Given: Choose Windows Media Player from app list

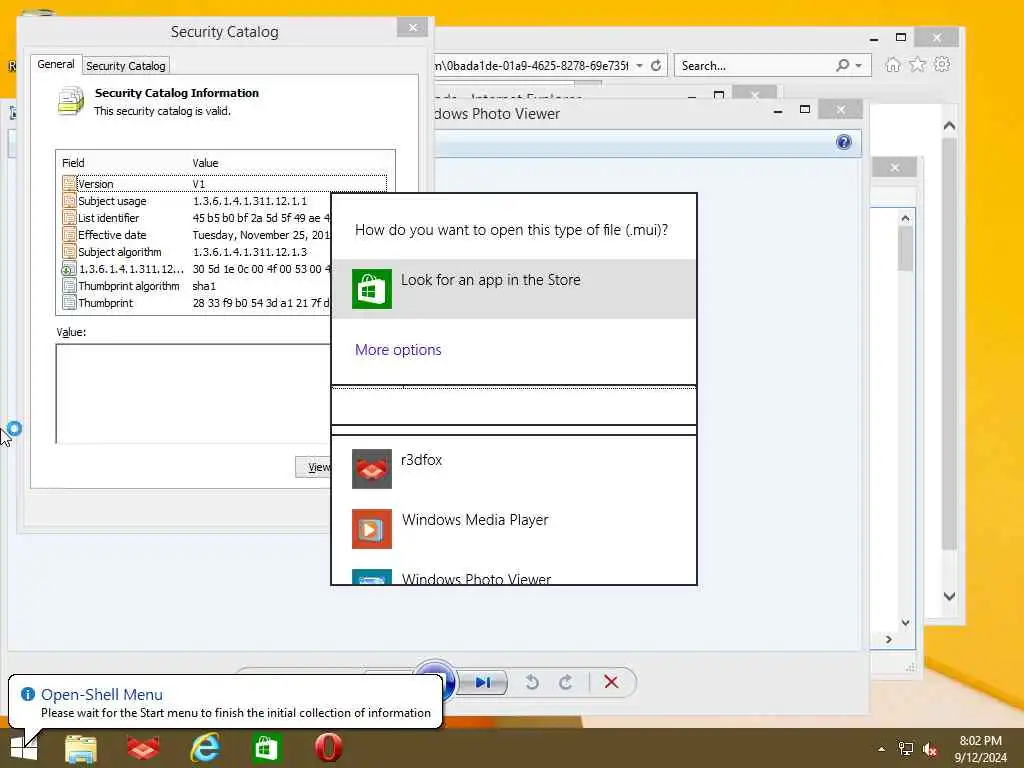Looking at the screenshot, I should 514,528.
